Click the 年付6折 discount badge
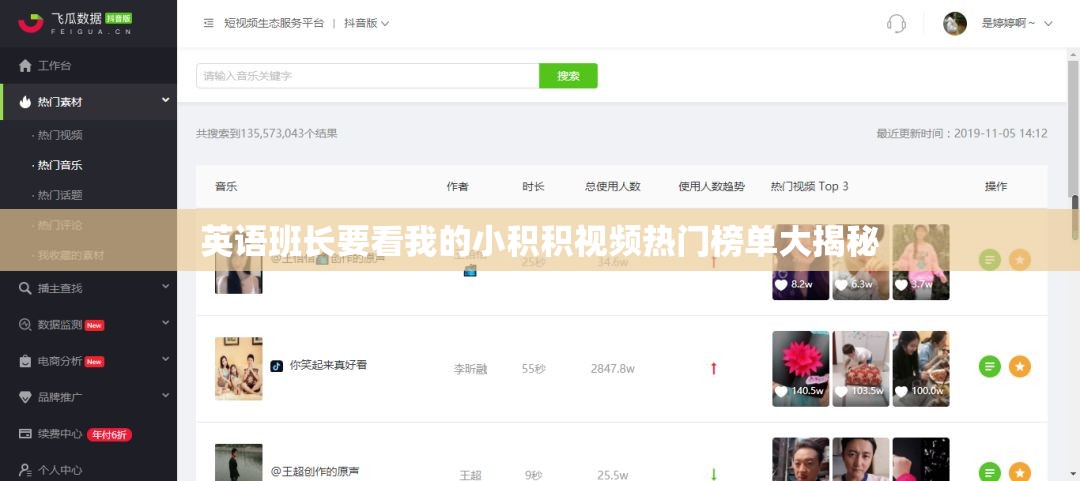This screenshot has height=481, width=1080. pyautogui.click(x=110, y=435)
